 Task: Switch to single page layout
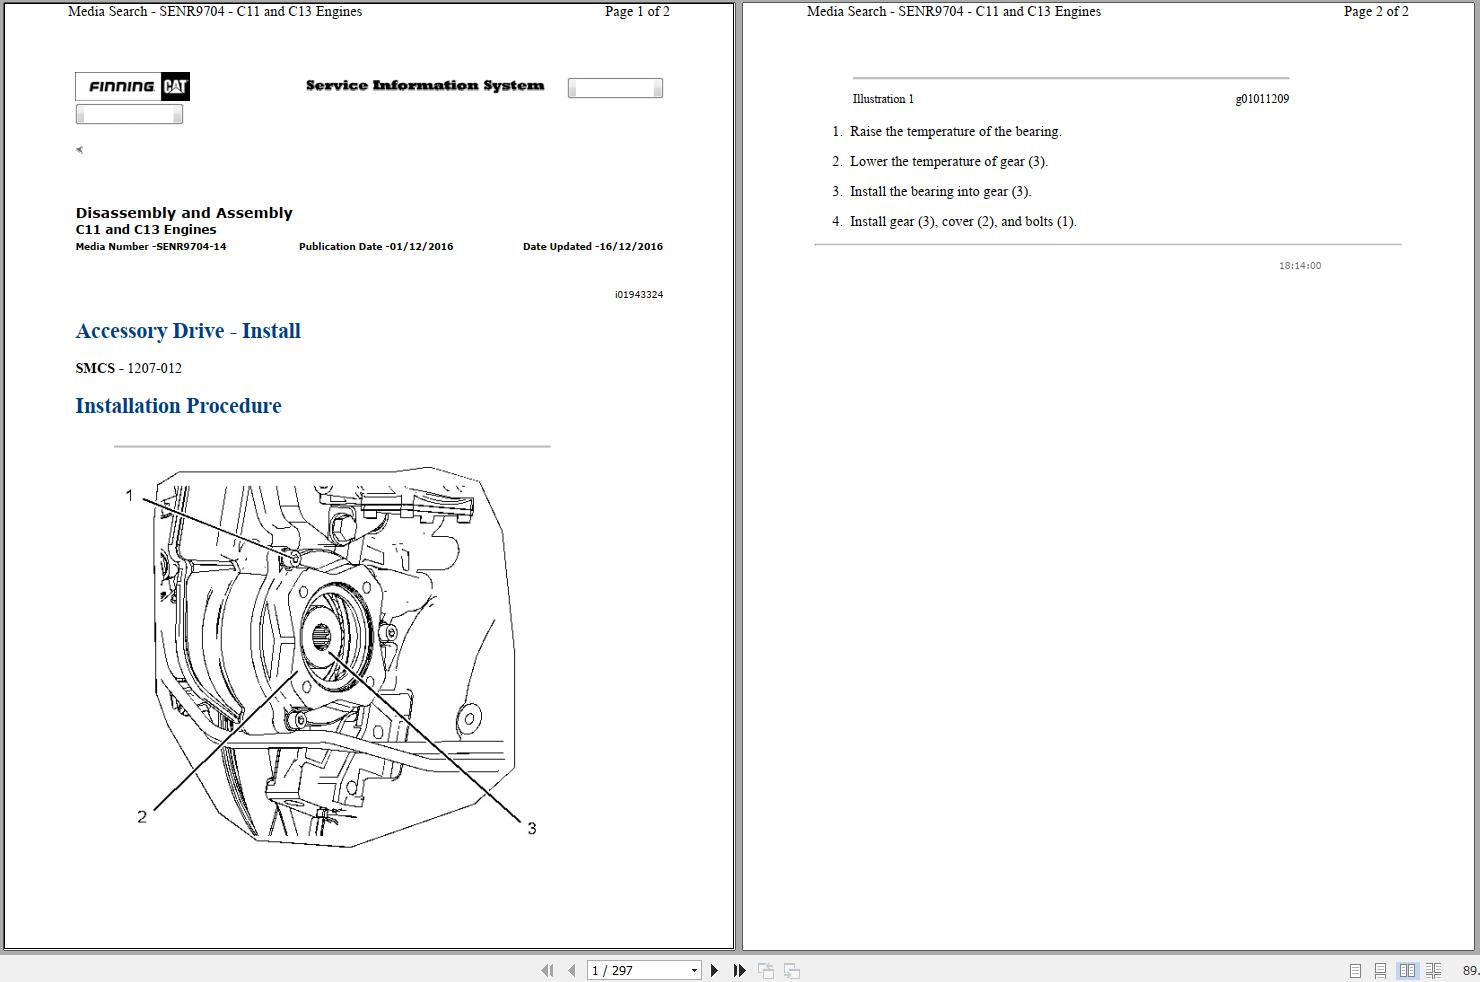pos(1356,970)
